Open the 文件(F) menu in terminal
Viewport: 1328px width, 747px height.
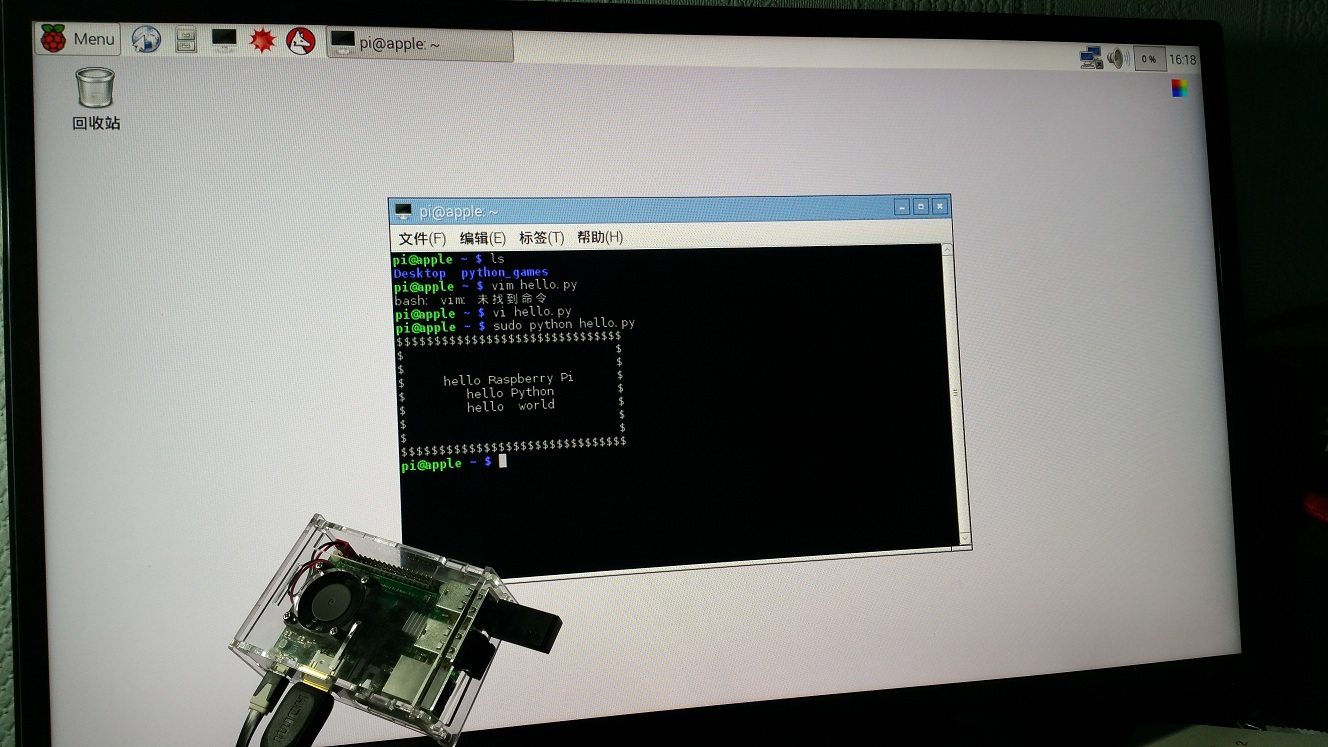pos(422,238)
